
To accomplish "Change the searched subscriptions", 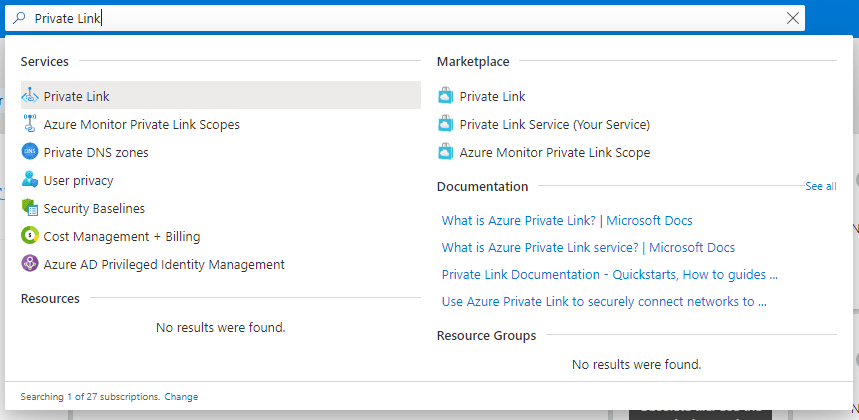I will [181, 396].
